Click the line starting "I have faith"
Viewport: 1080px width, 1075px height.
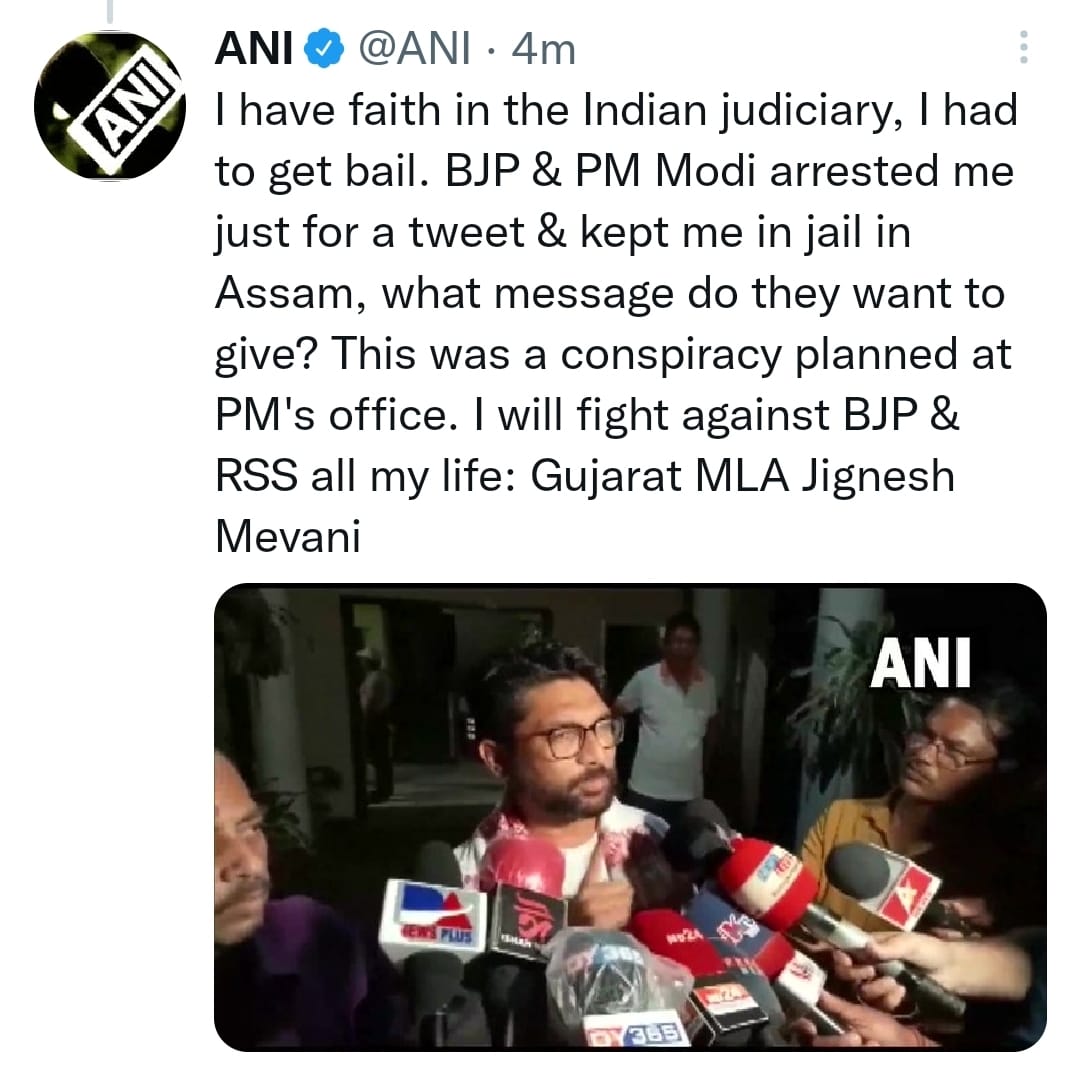tap(615, 112)
